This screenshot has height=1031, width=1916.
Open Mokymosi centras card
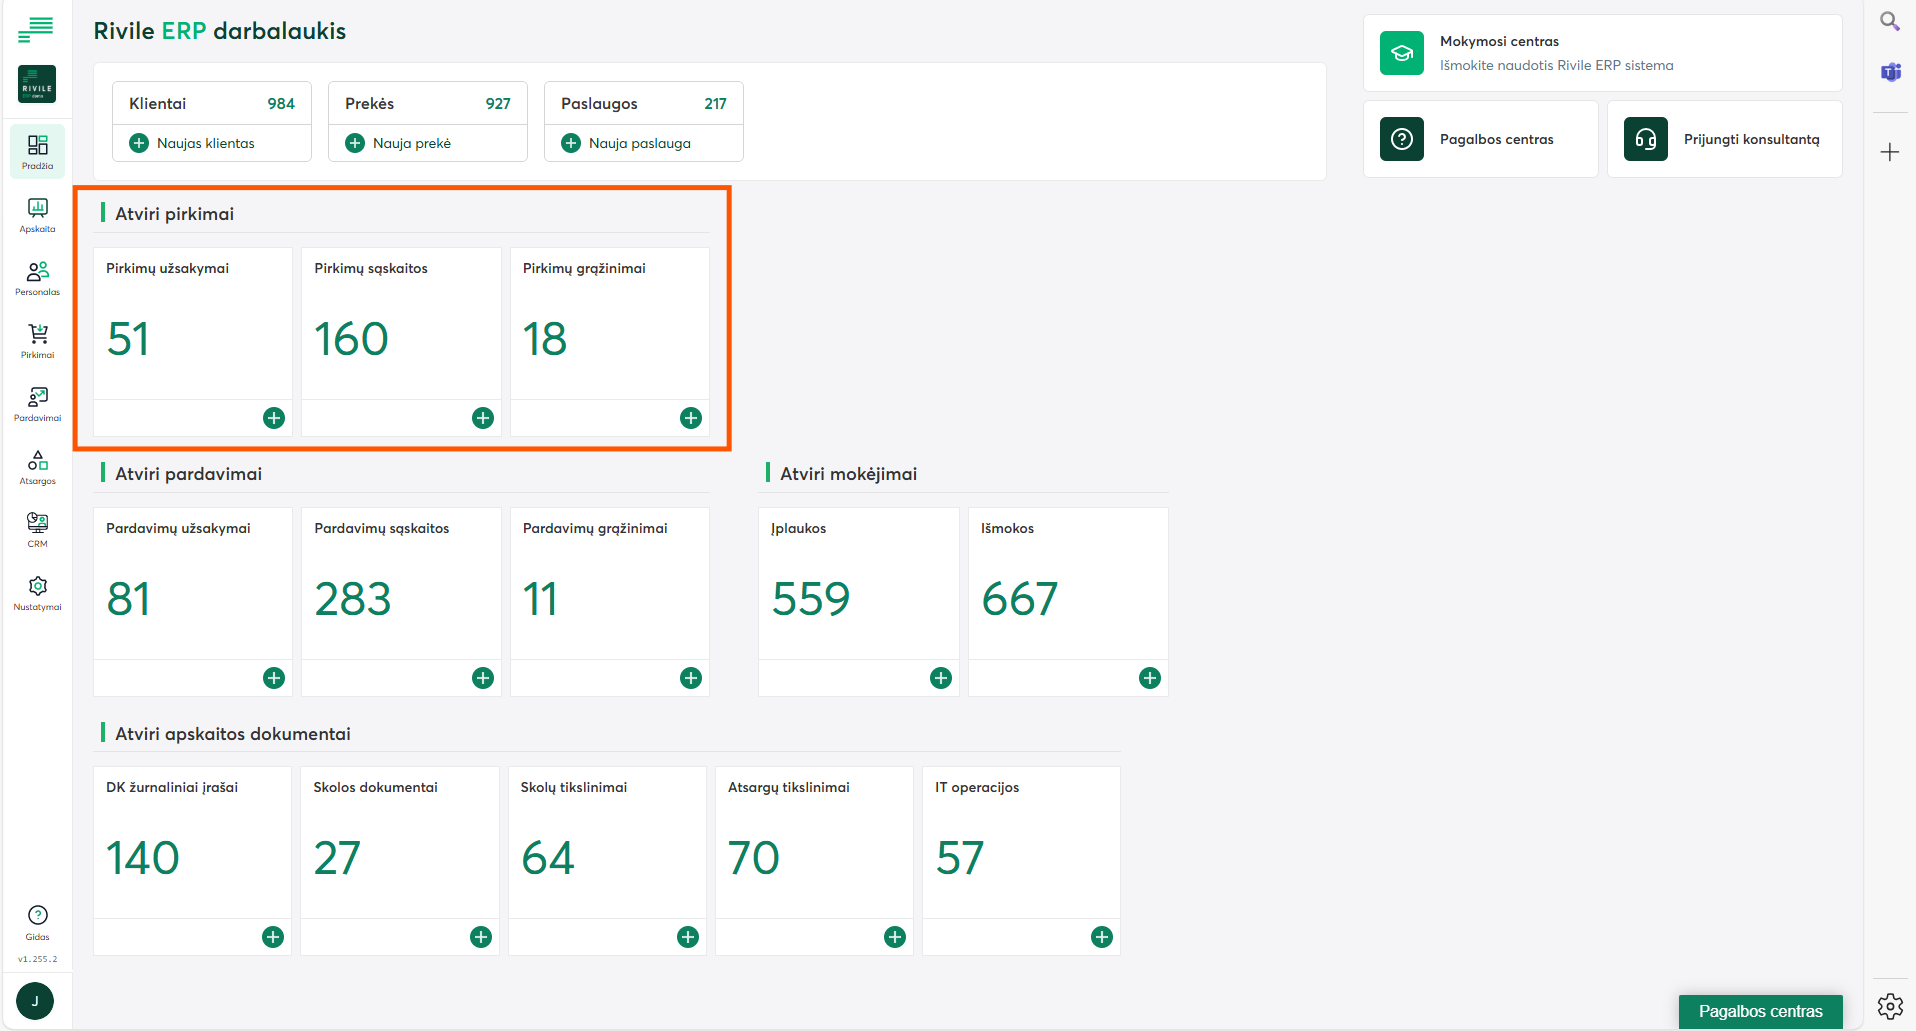click(x=1601, y=53)
